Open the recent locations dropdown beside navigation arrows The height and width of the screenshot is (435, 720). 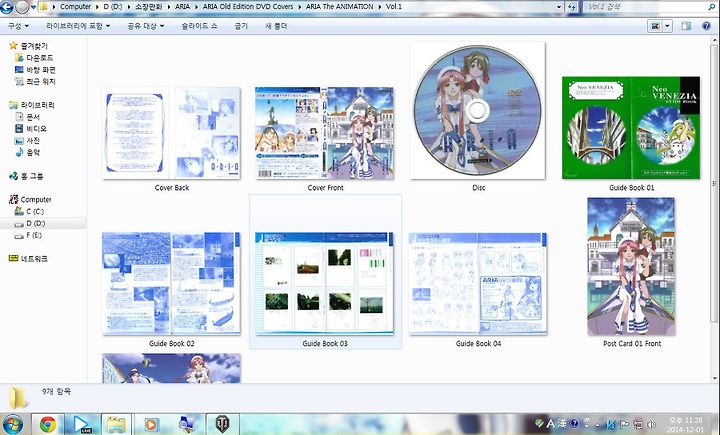[33, 8]
